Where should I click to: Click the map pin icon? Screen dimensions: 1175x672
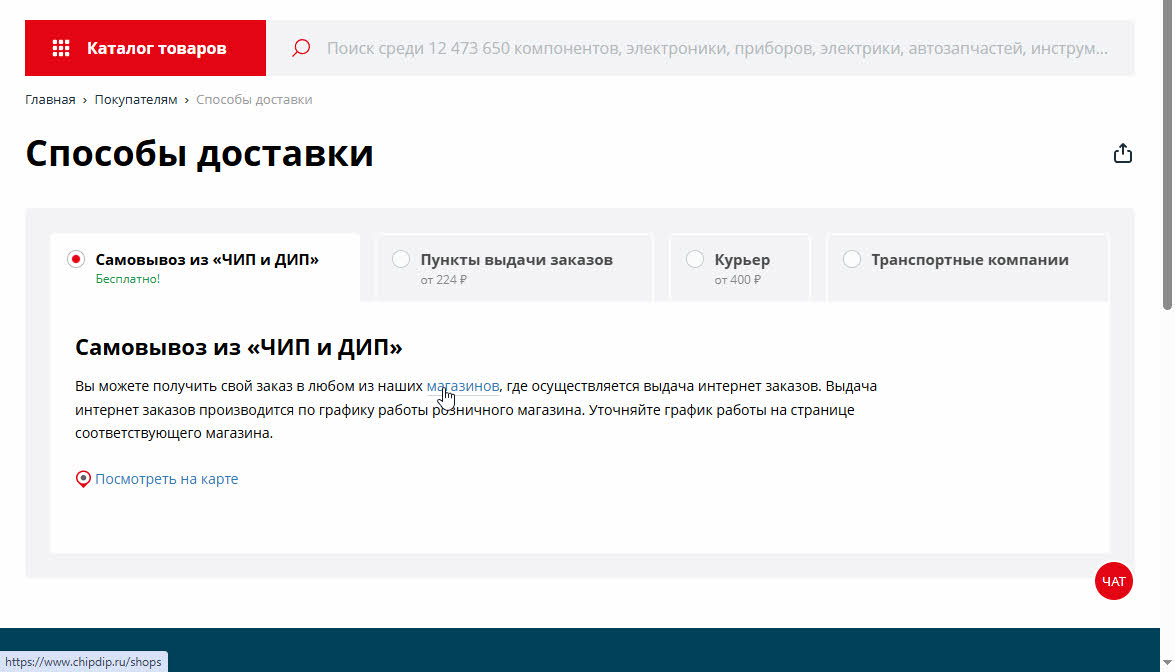(83, 479)
